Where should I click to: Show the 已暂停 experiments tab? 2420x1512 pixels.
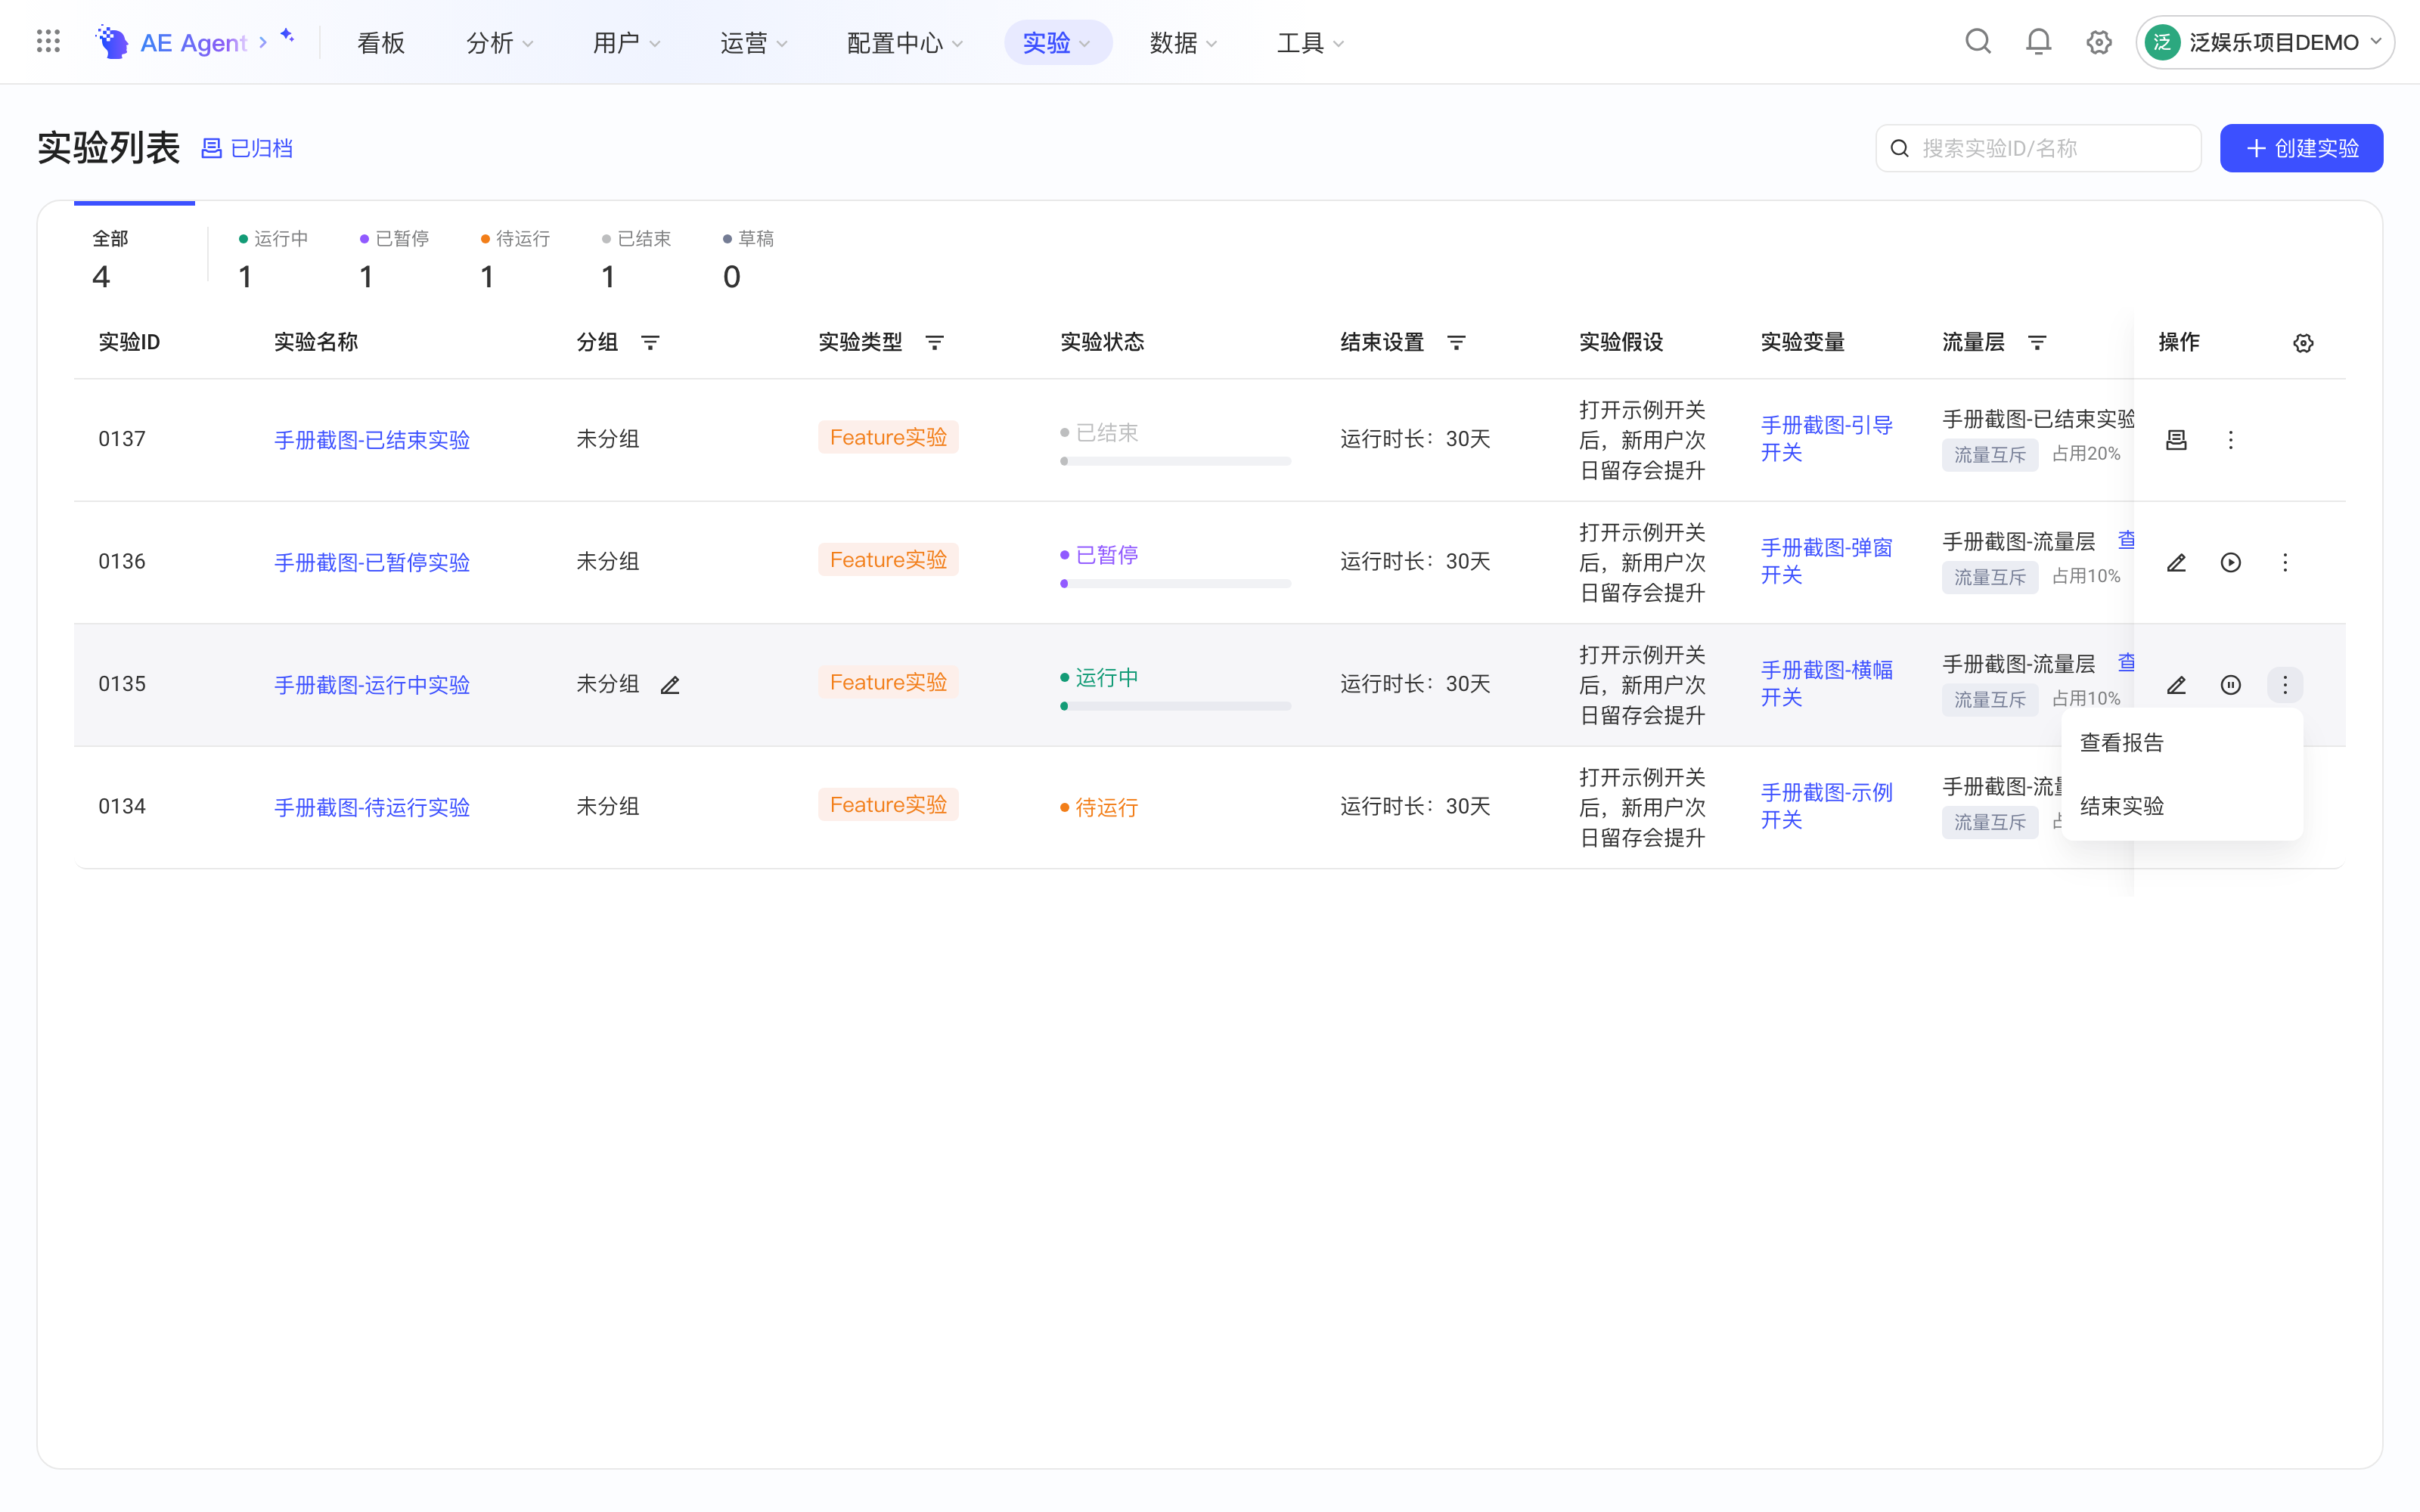tap(393, 259)
